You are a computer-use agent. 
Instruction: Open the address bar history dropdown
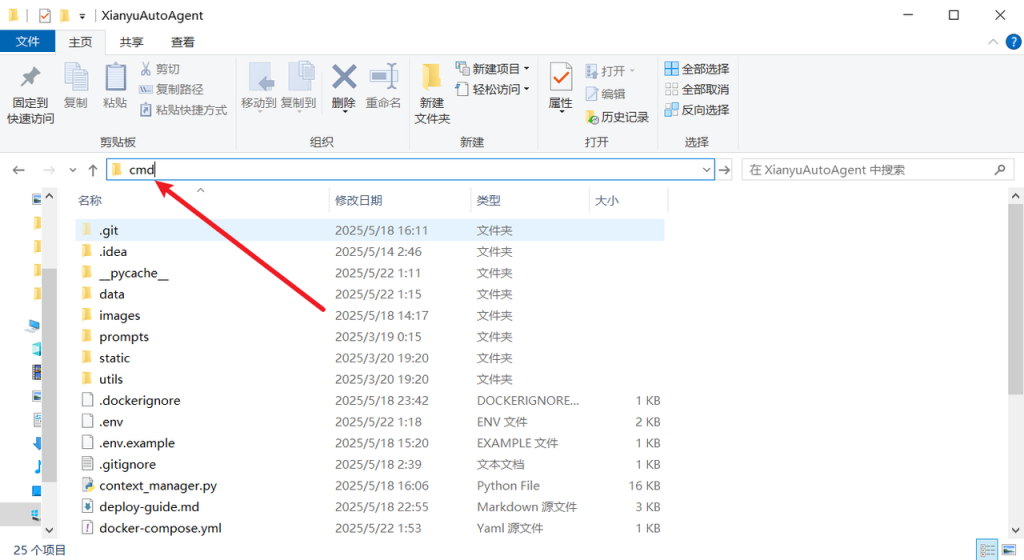(707, 170)
